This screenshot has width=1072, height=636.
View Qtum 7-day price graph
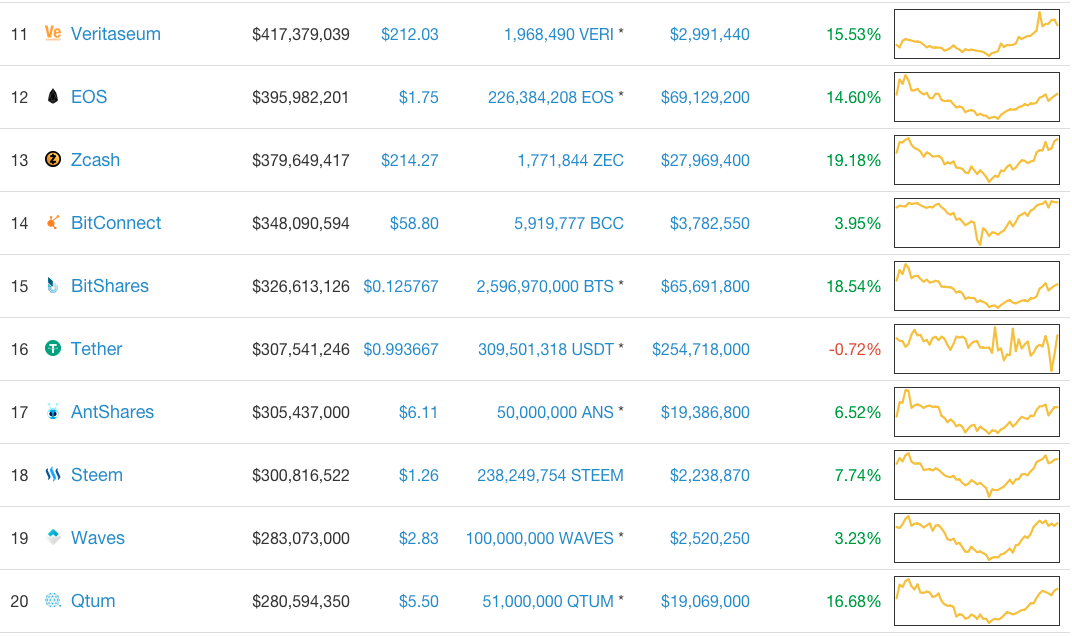point(977,600)
